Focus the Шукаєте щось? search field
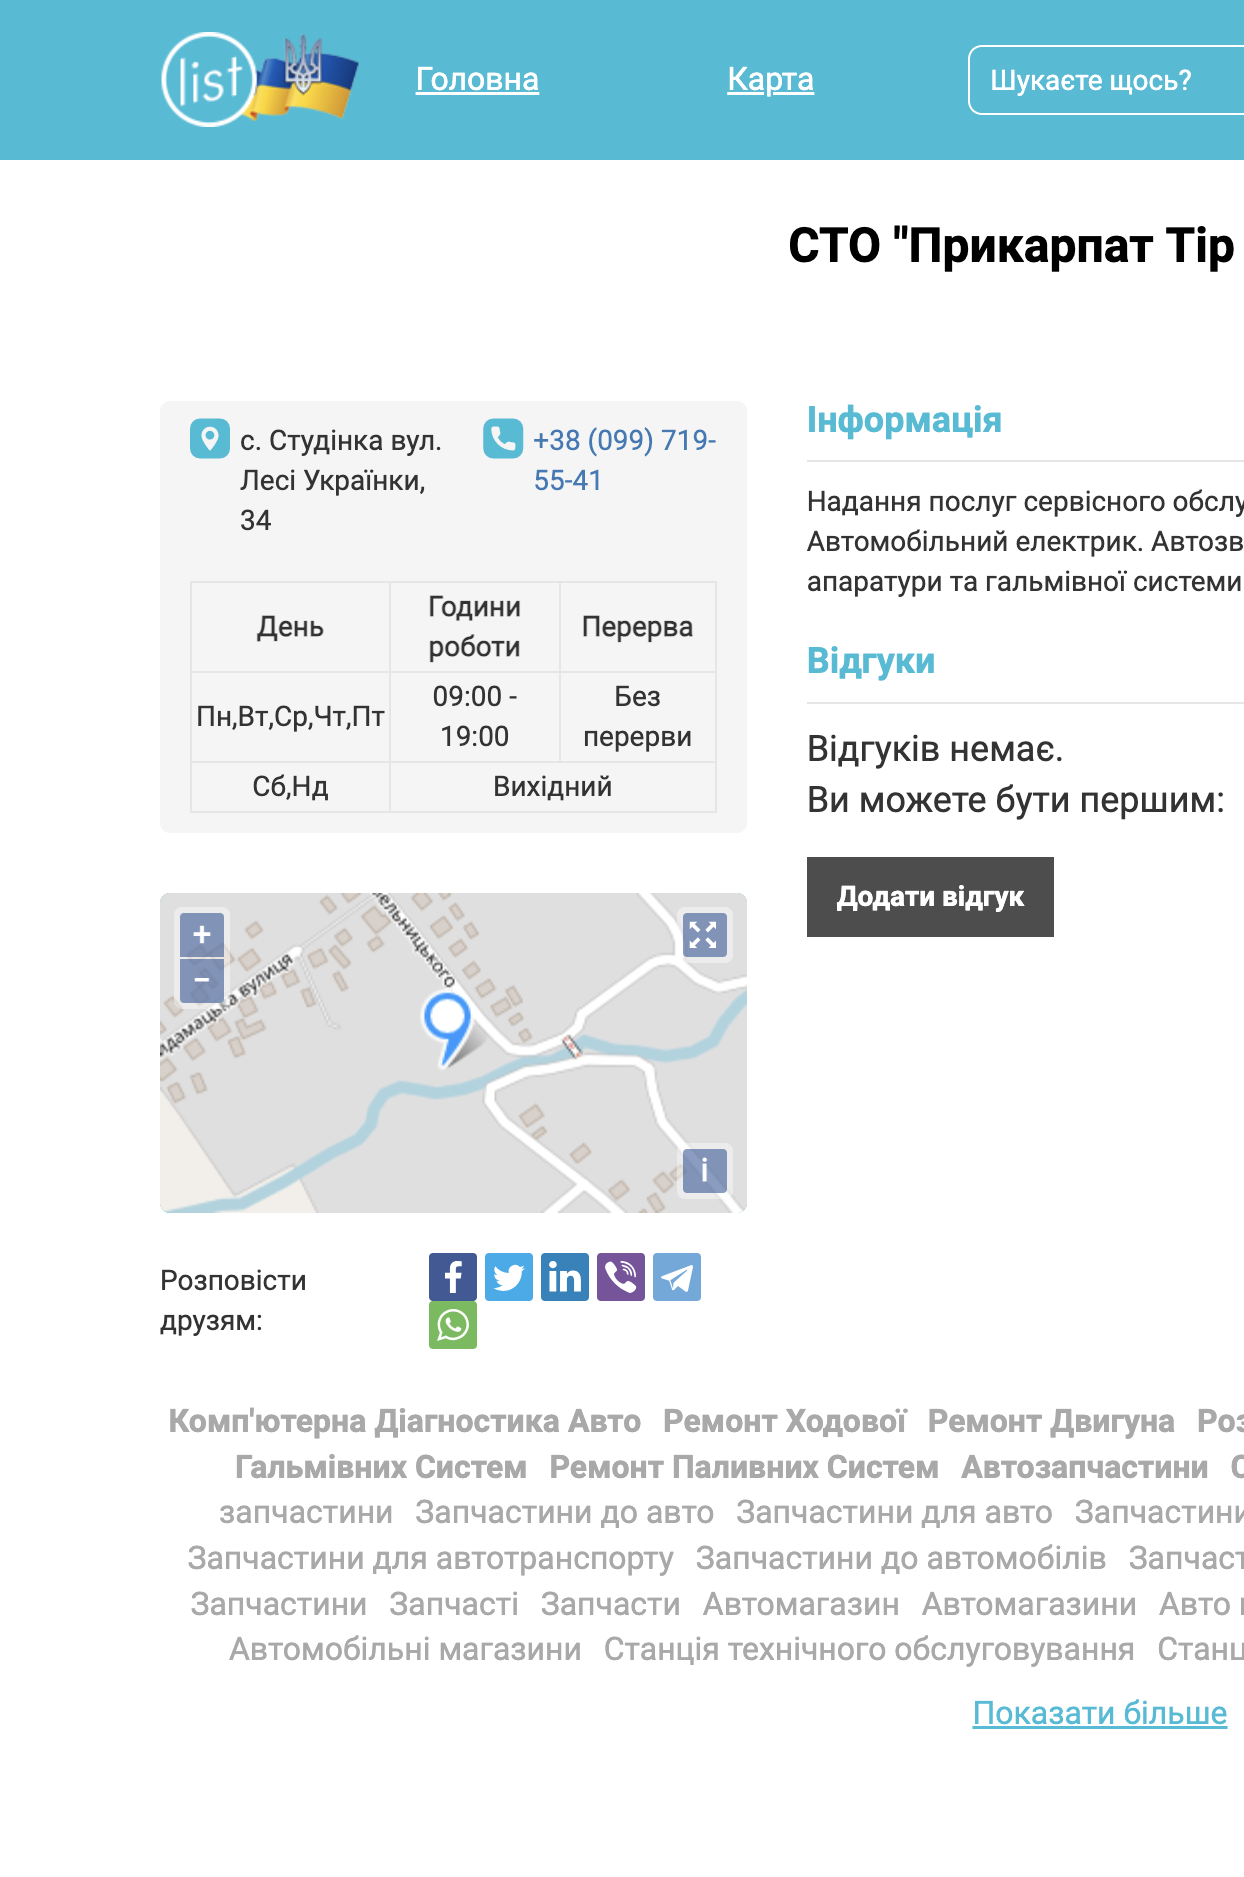The height and width of the screenshot is (1877, 1244). 1106,80
